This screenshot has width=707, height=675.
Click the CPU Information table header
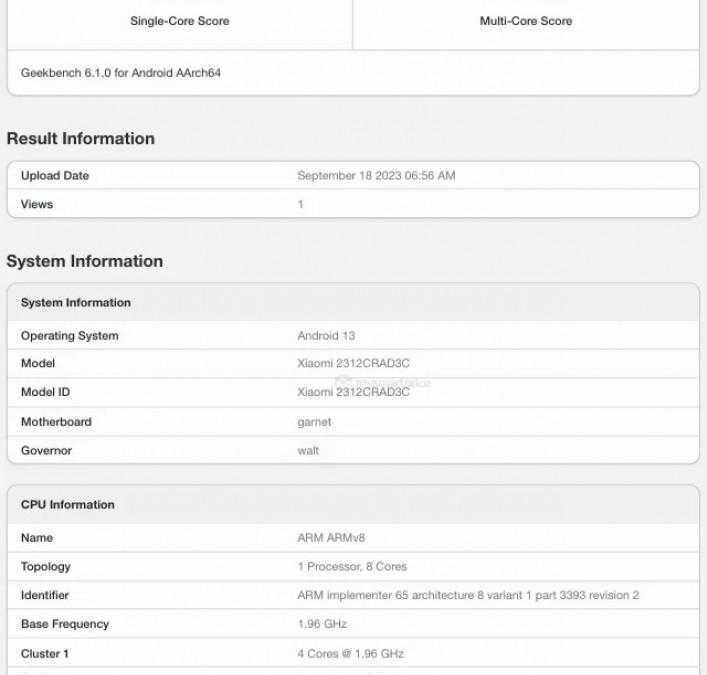(x=68, y=505)
